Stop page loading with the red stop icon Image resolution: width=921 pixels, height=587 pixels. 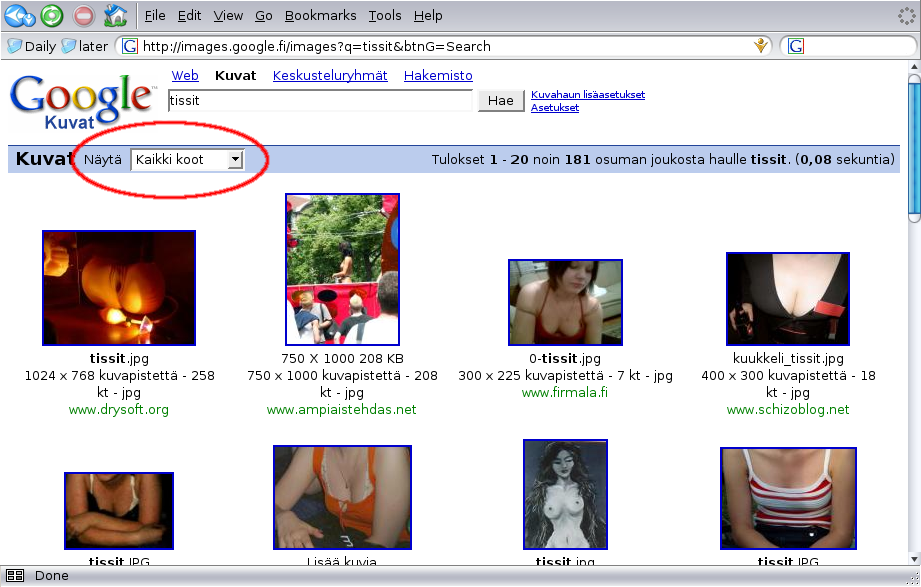pos(84,15)
